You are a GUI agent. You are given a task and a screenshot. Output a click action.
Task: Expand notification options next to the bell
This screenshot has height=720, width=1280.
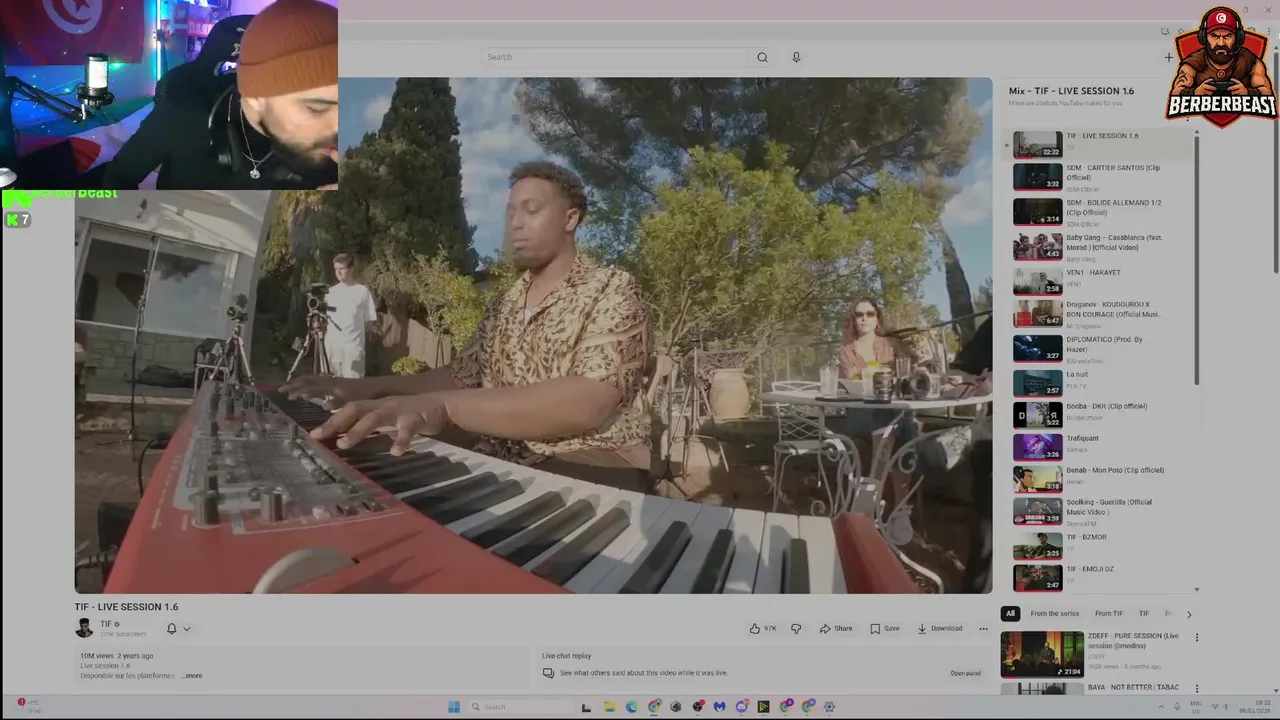pyautogui.click(x=186, y=629)
